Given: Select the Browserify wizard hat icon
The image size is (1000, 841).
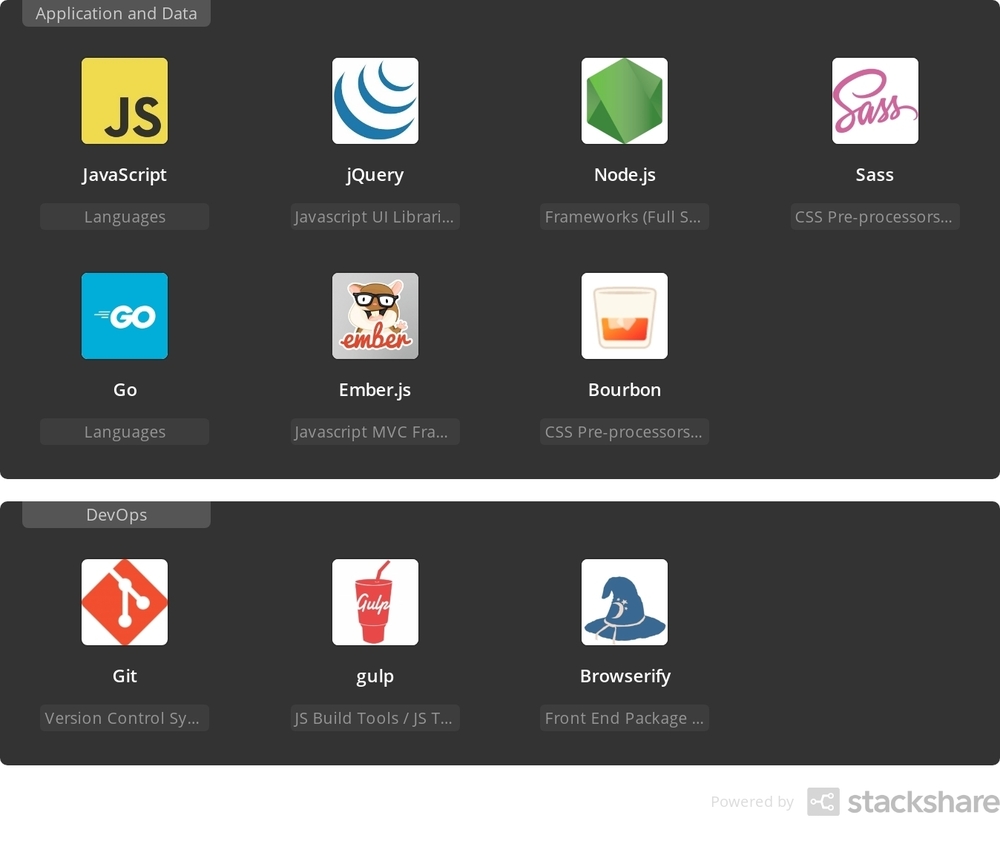Looking at the screenshot, I should click(x=624, y=602).
